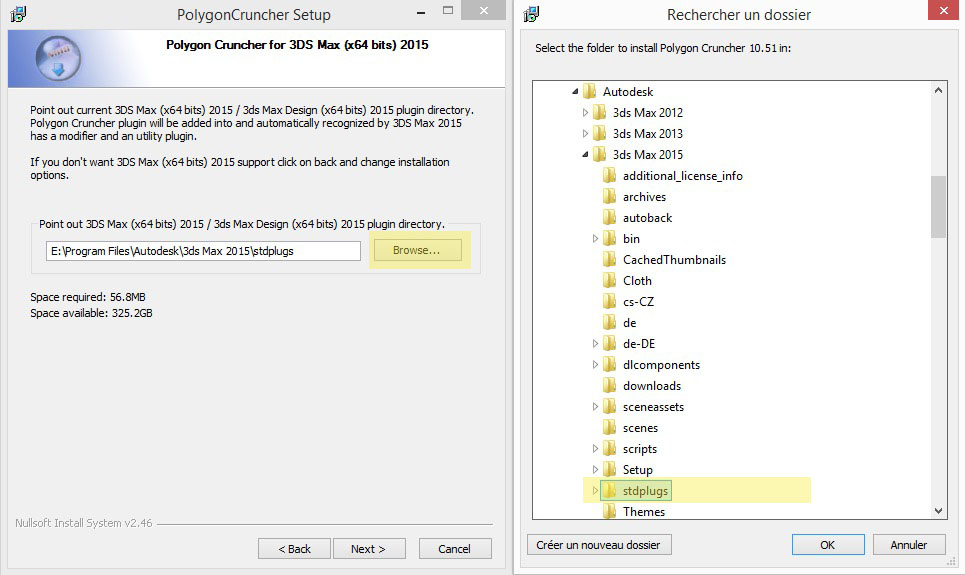This screenshot has height=575, width=965.
Task: Collapse the 3ds Max 2015 folder
Action: pos(585,155)
